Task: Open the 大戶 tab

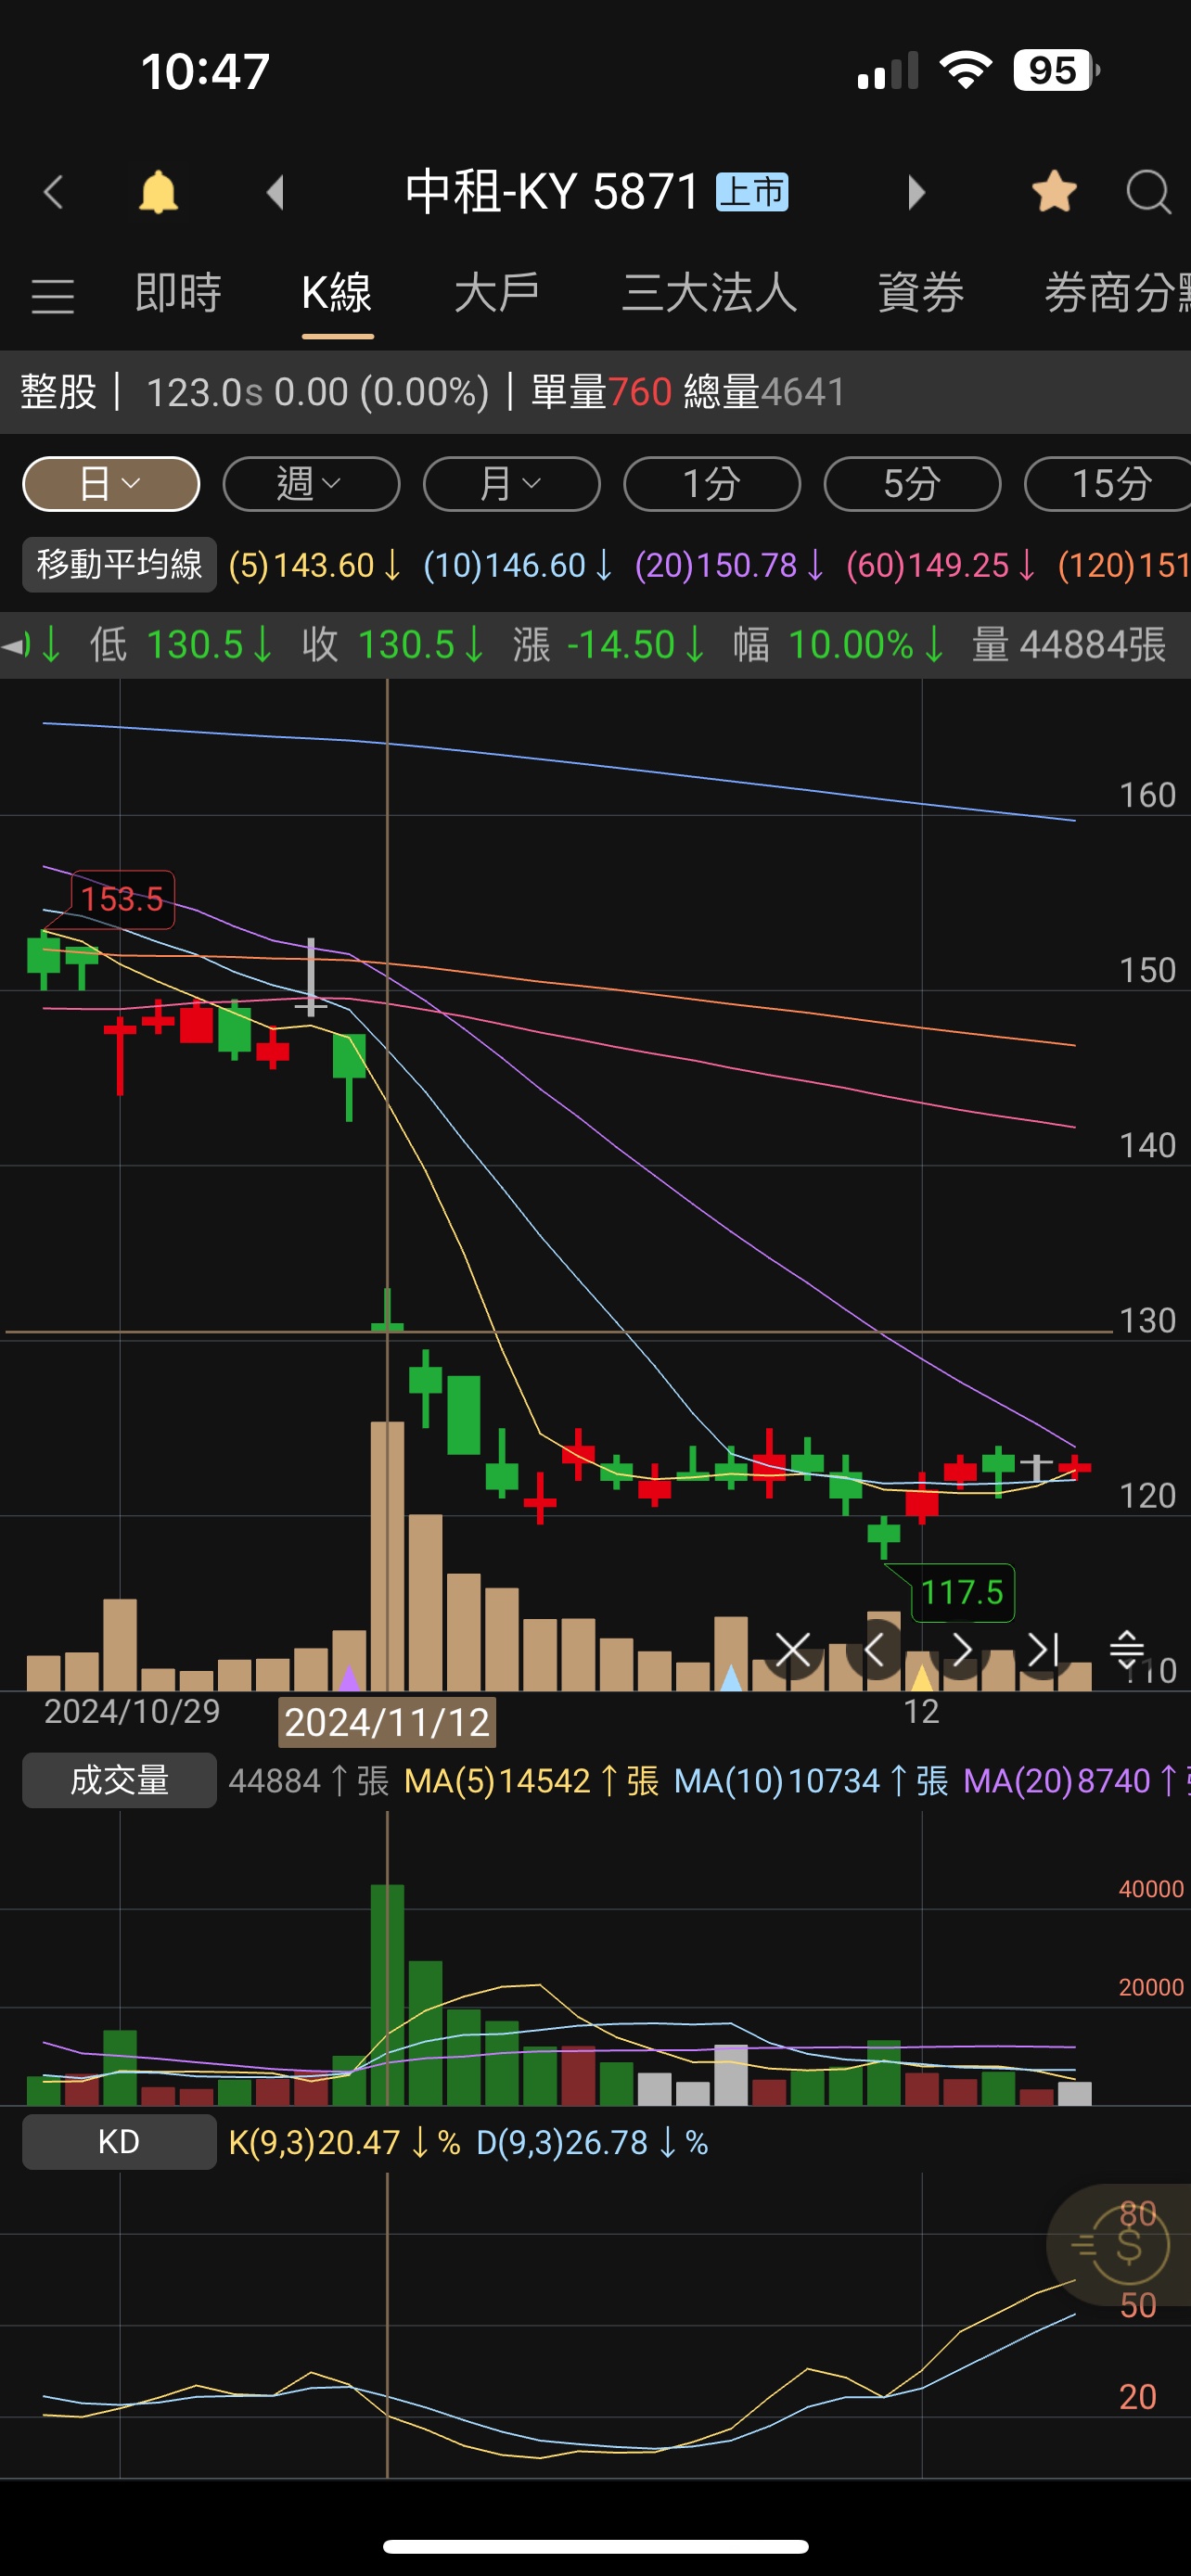Action: point(497,293)
